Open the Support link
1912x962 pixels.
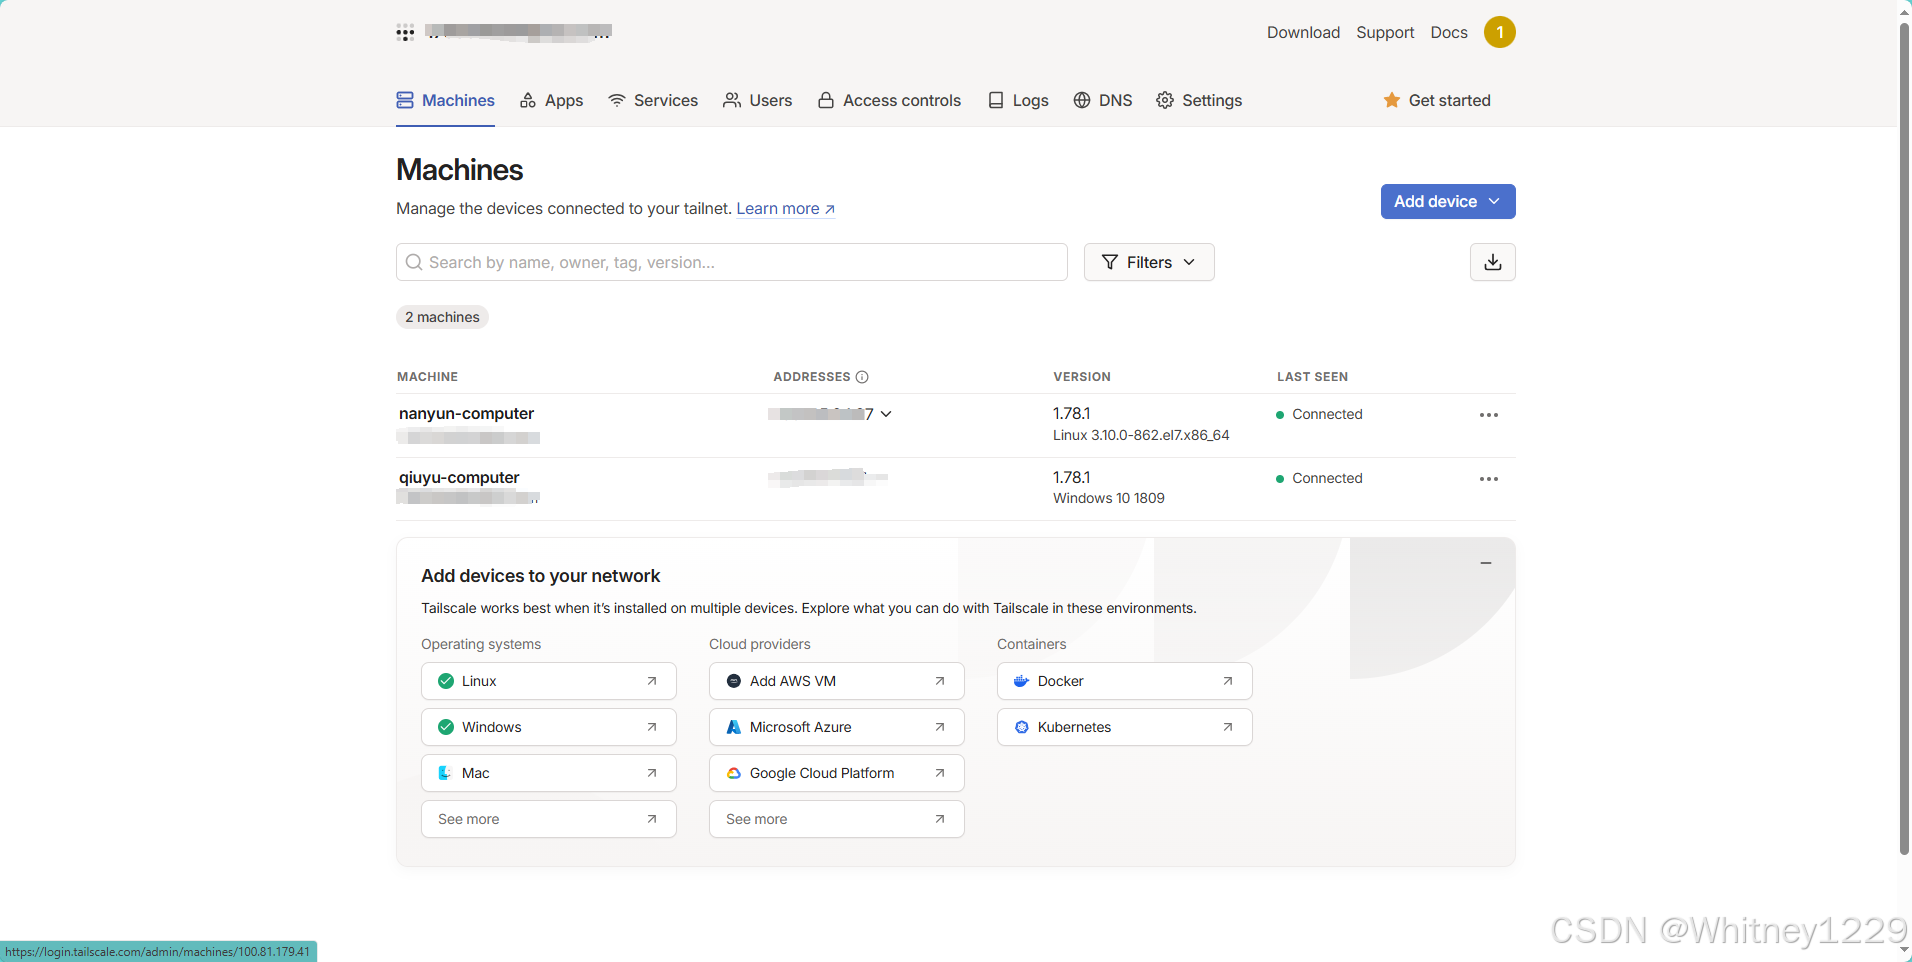[1385, 32]
